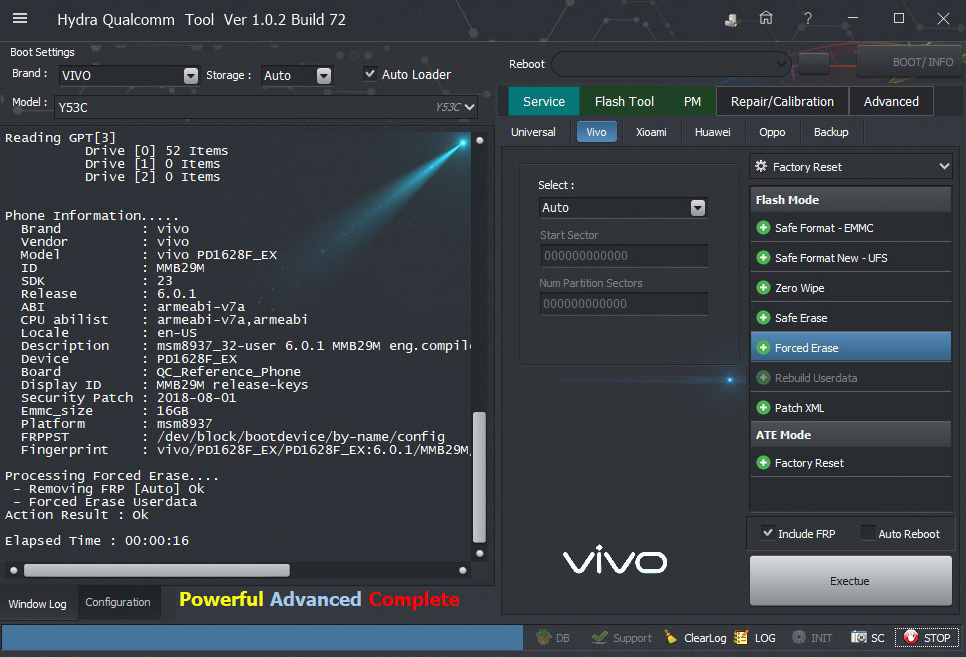966x657 pixels.
Task: Open help via the question mark icon
Action: point(808,18)
